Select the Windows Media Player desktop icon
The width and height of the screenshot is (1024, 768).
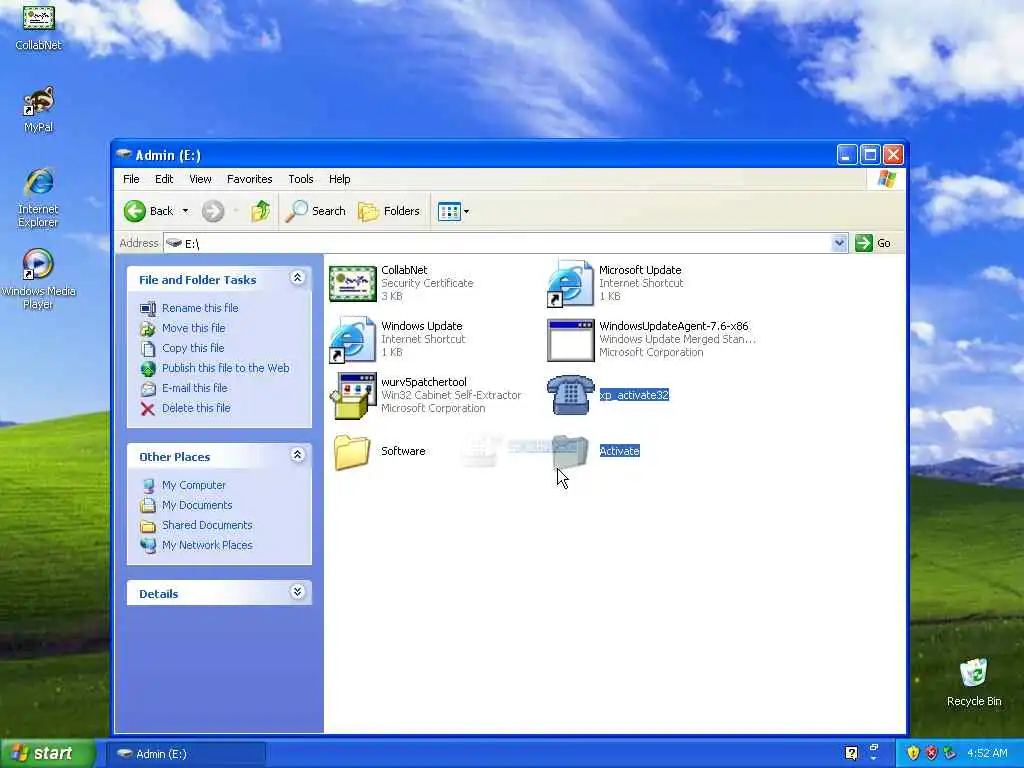(x=38, y=279)
